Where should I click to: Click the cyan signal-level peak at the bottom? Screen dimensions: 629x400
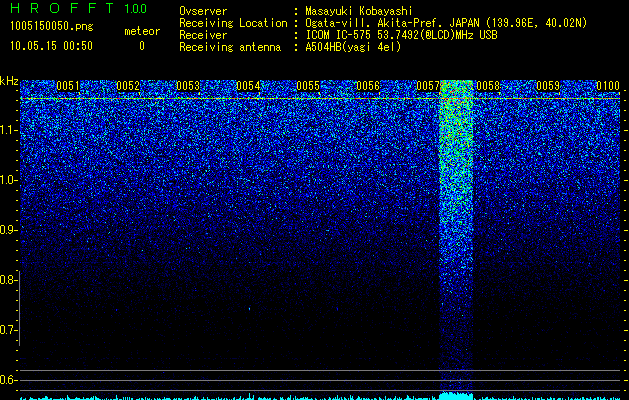pyautogui.click(x=457, y=395)
